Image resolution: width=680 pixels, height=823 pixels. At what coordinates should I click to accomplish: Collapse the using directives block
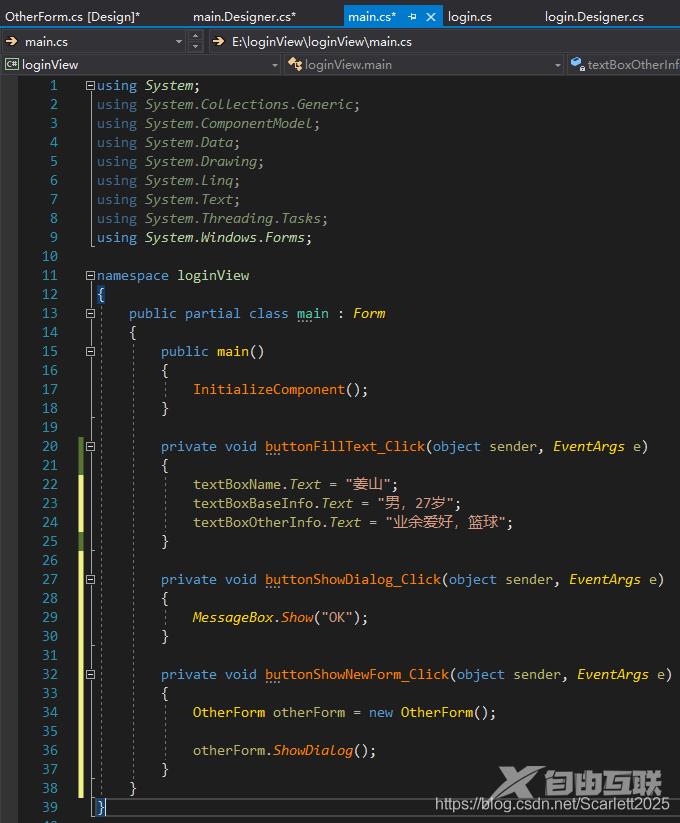[90, 86]
